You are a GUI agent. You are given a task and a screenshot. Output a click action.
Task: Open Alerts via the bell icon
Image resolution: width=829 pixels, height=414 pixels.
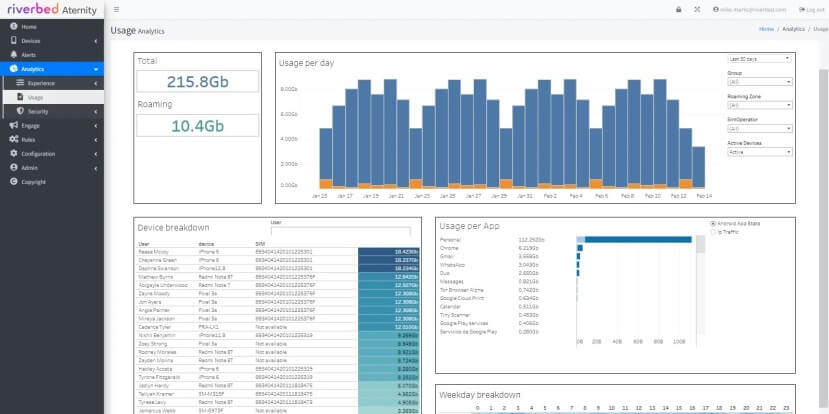13,55
